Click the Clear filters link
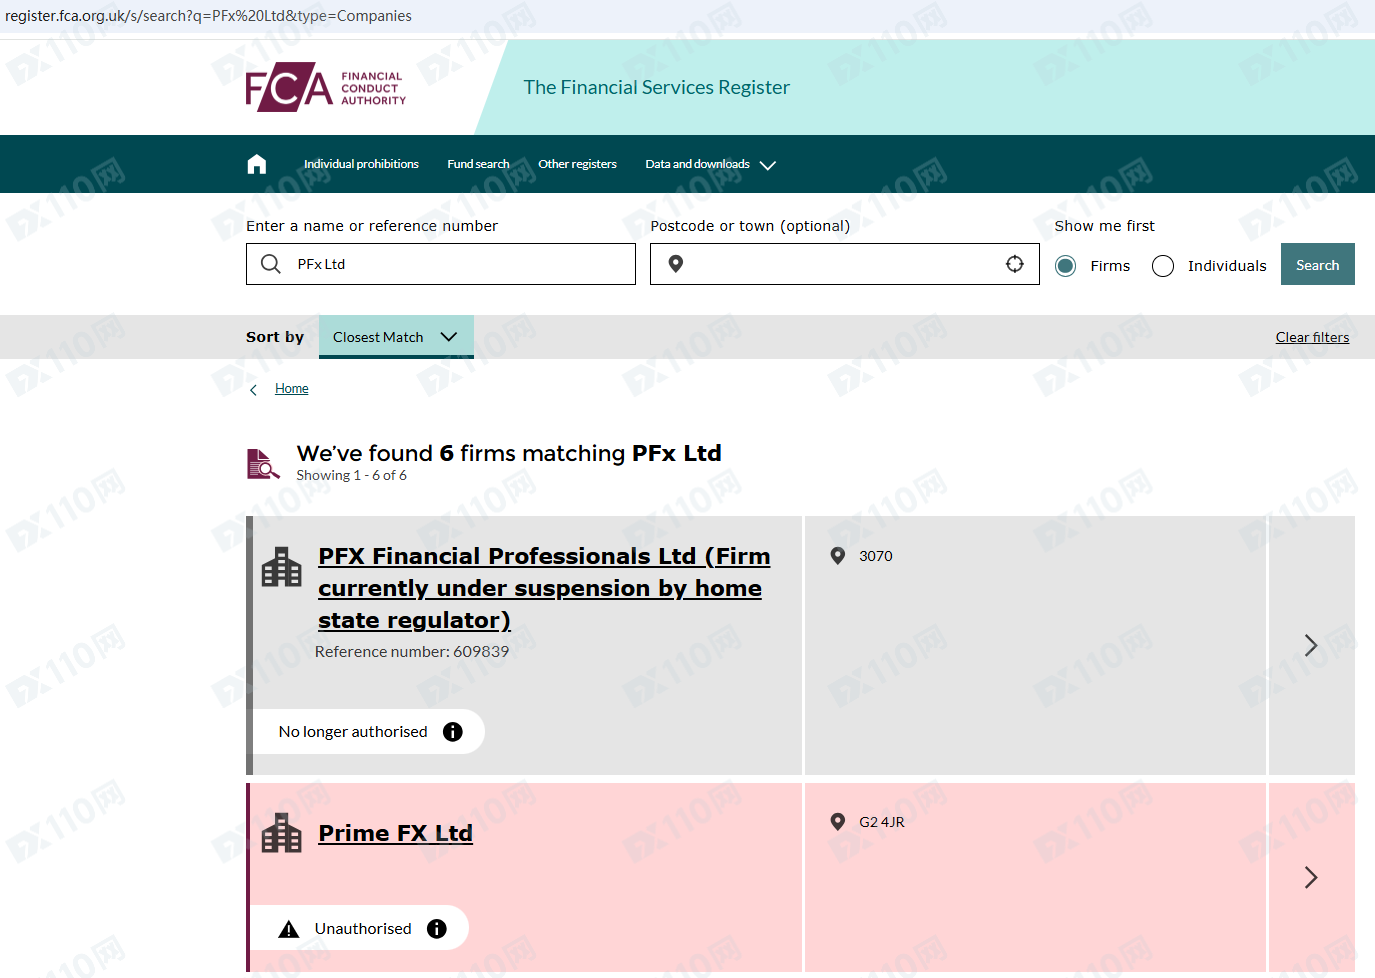 (1312, 337)
